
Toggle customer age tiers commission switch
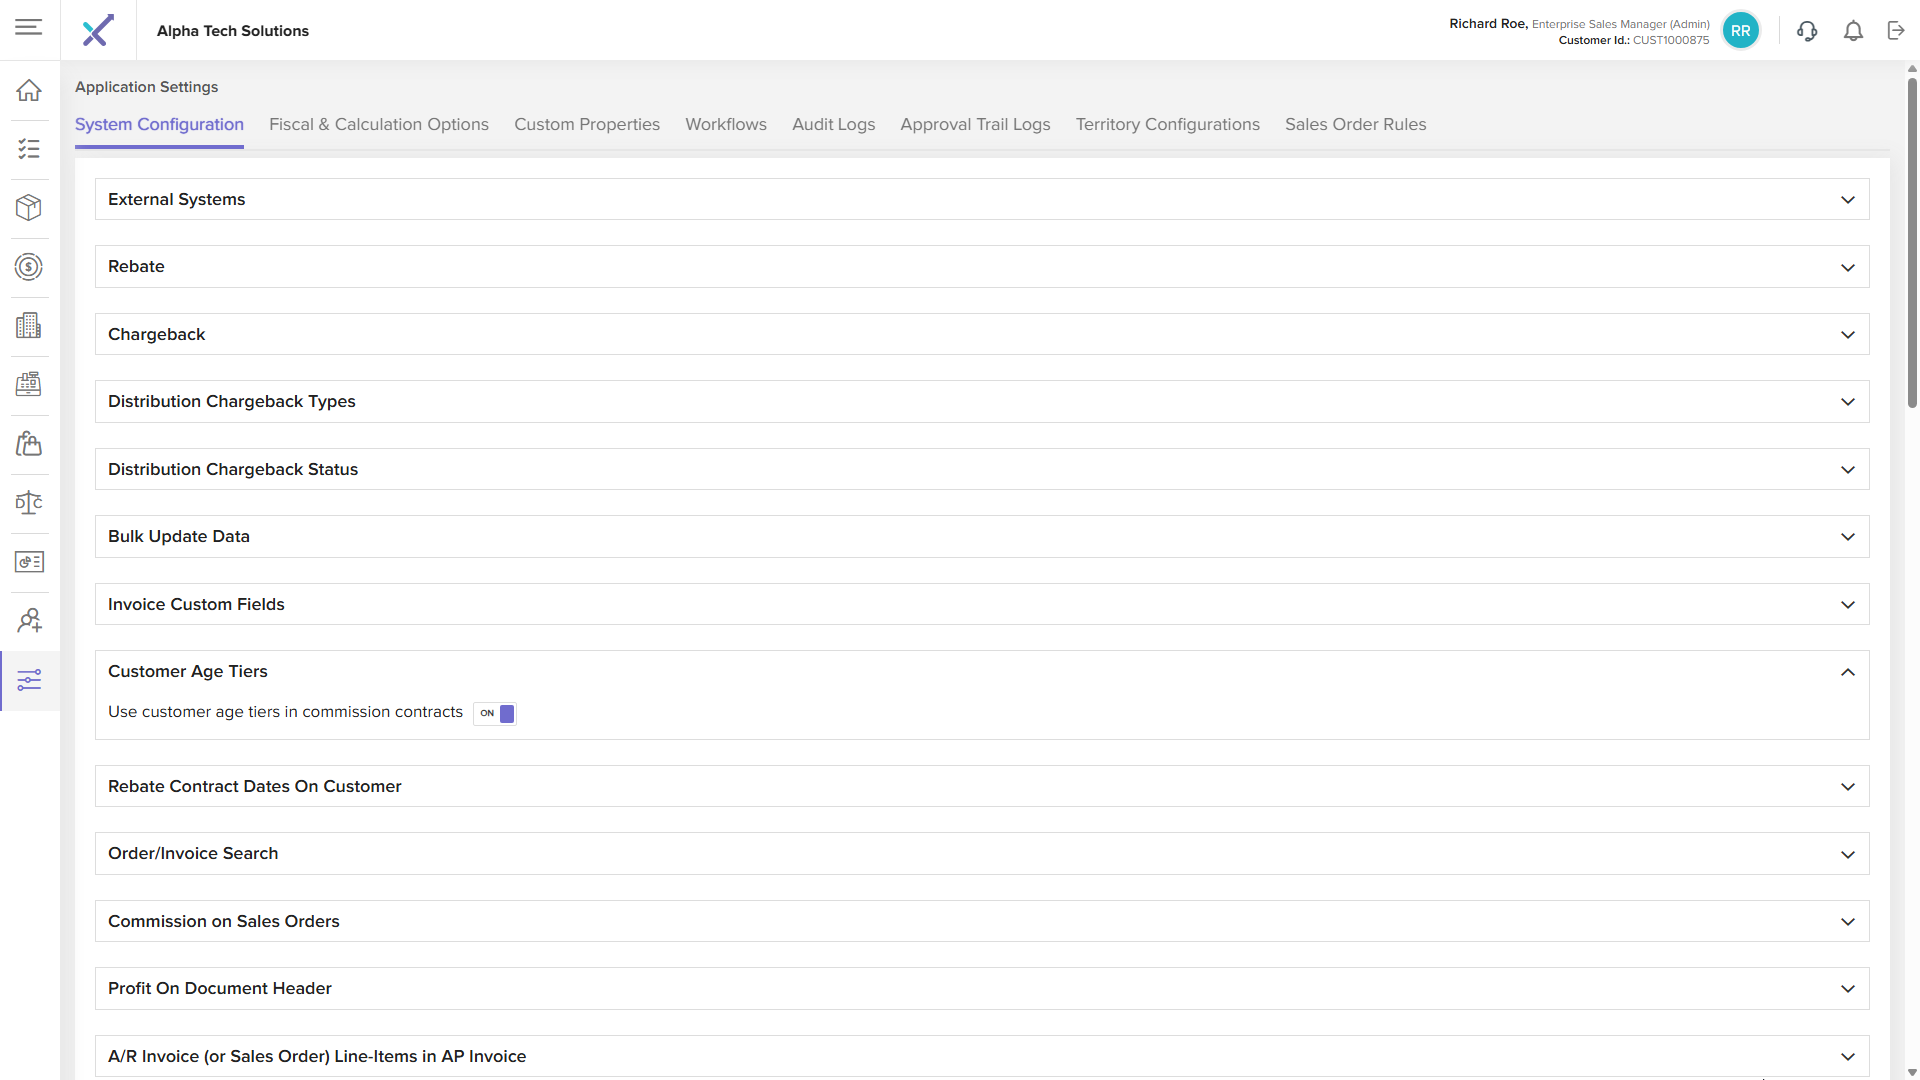tap(495, 713)
